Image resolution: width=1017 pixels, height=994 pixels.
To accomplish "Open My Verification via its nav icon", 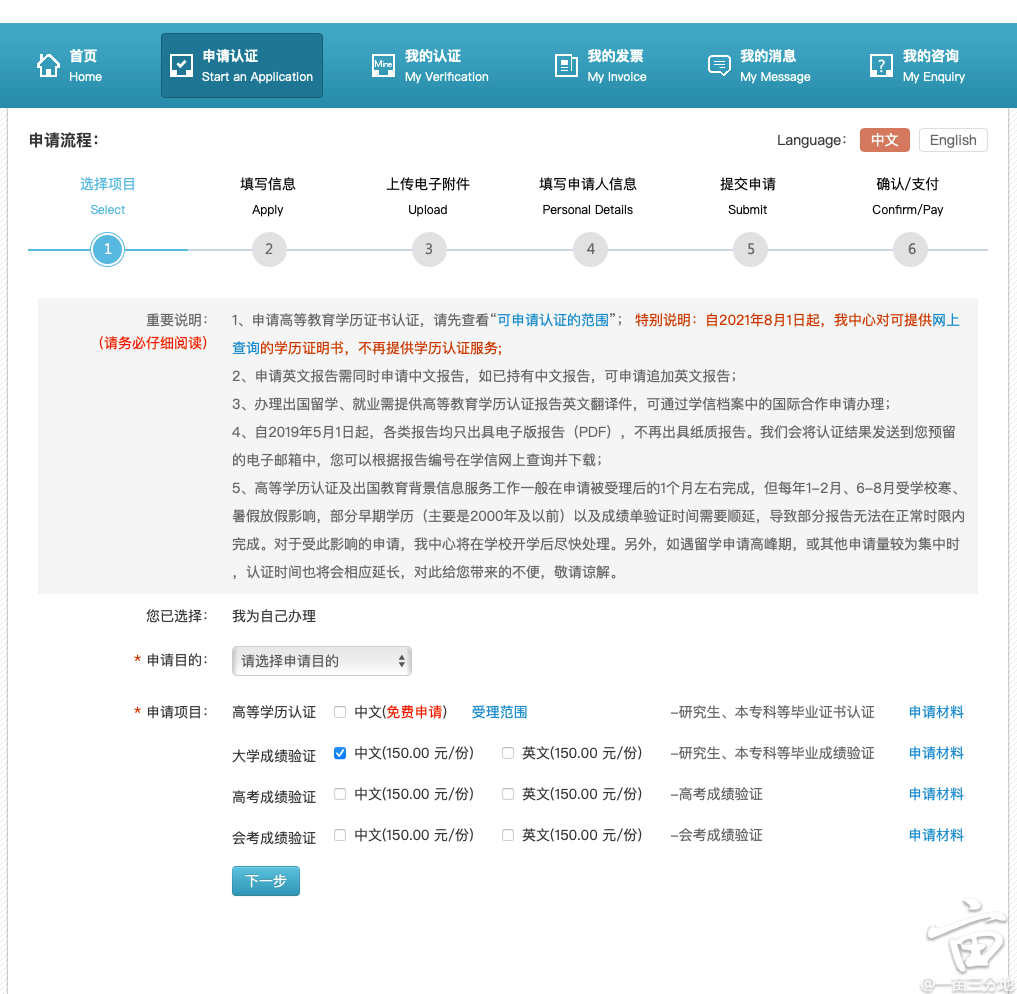I will pyautogui.click(x=382, y=64).
